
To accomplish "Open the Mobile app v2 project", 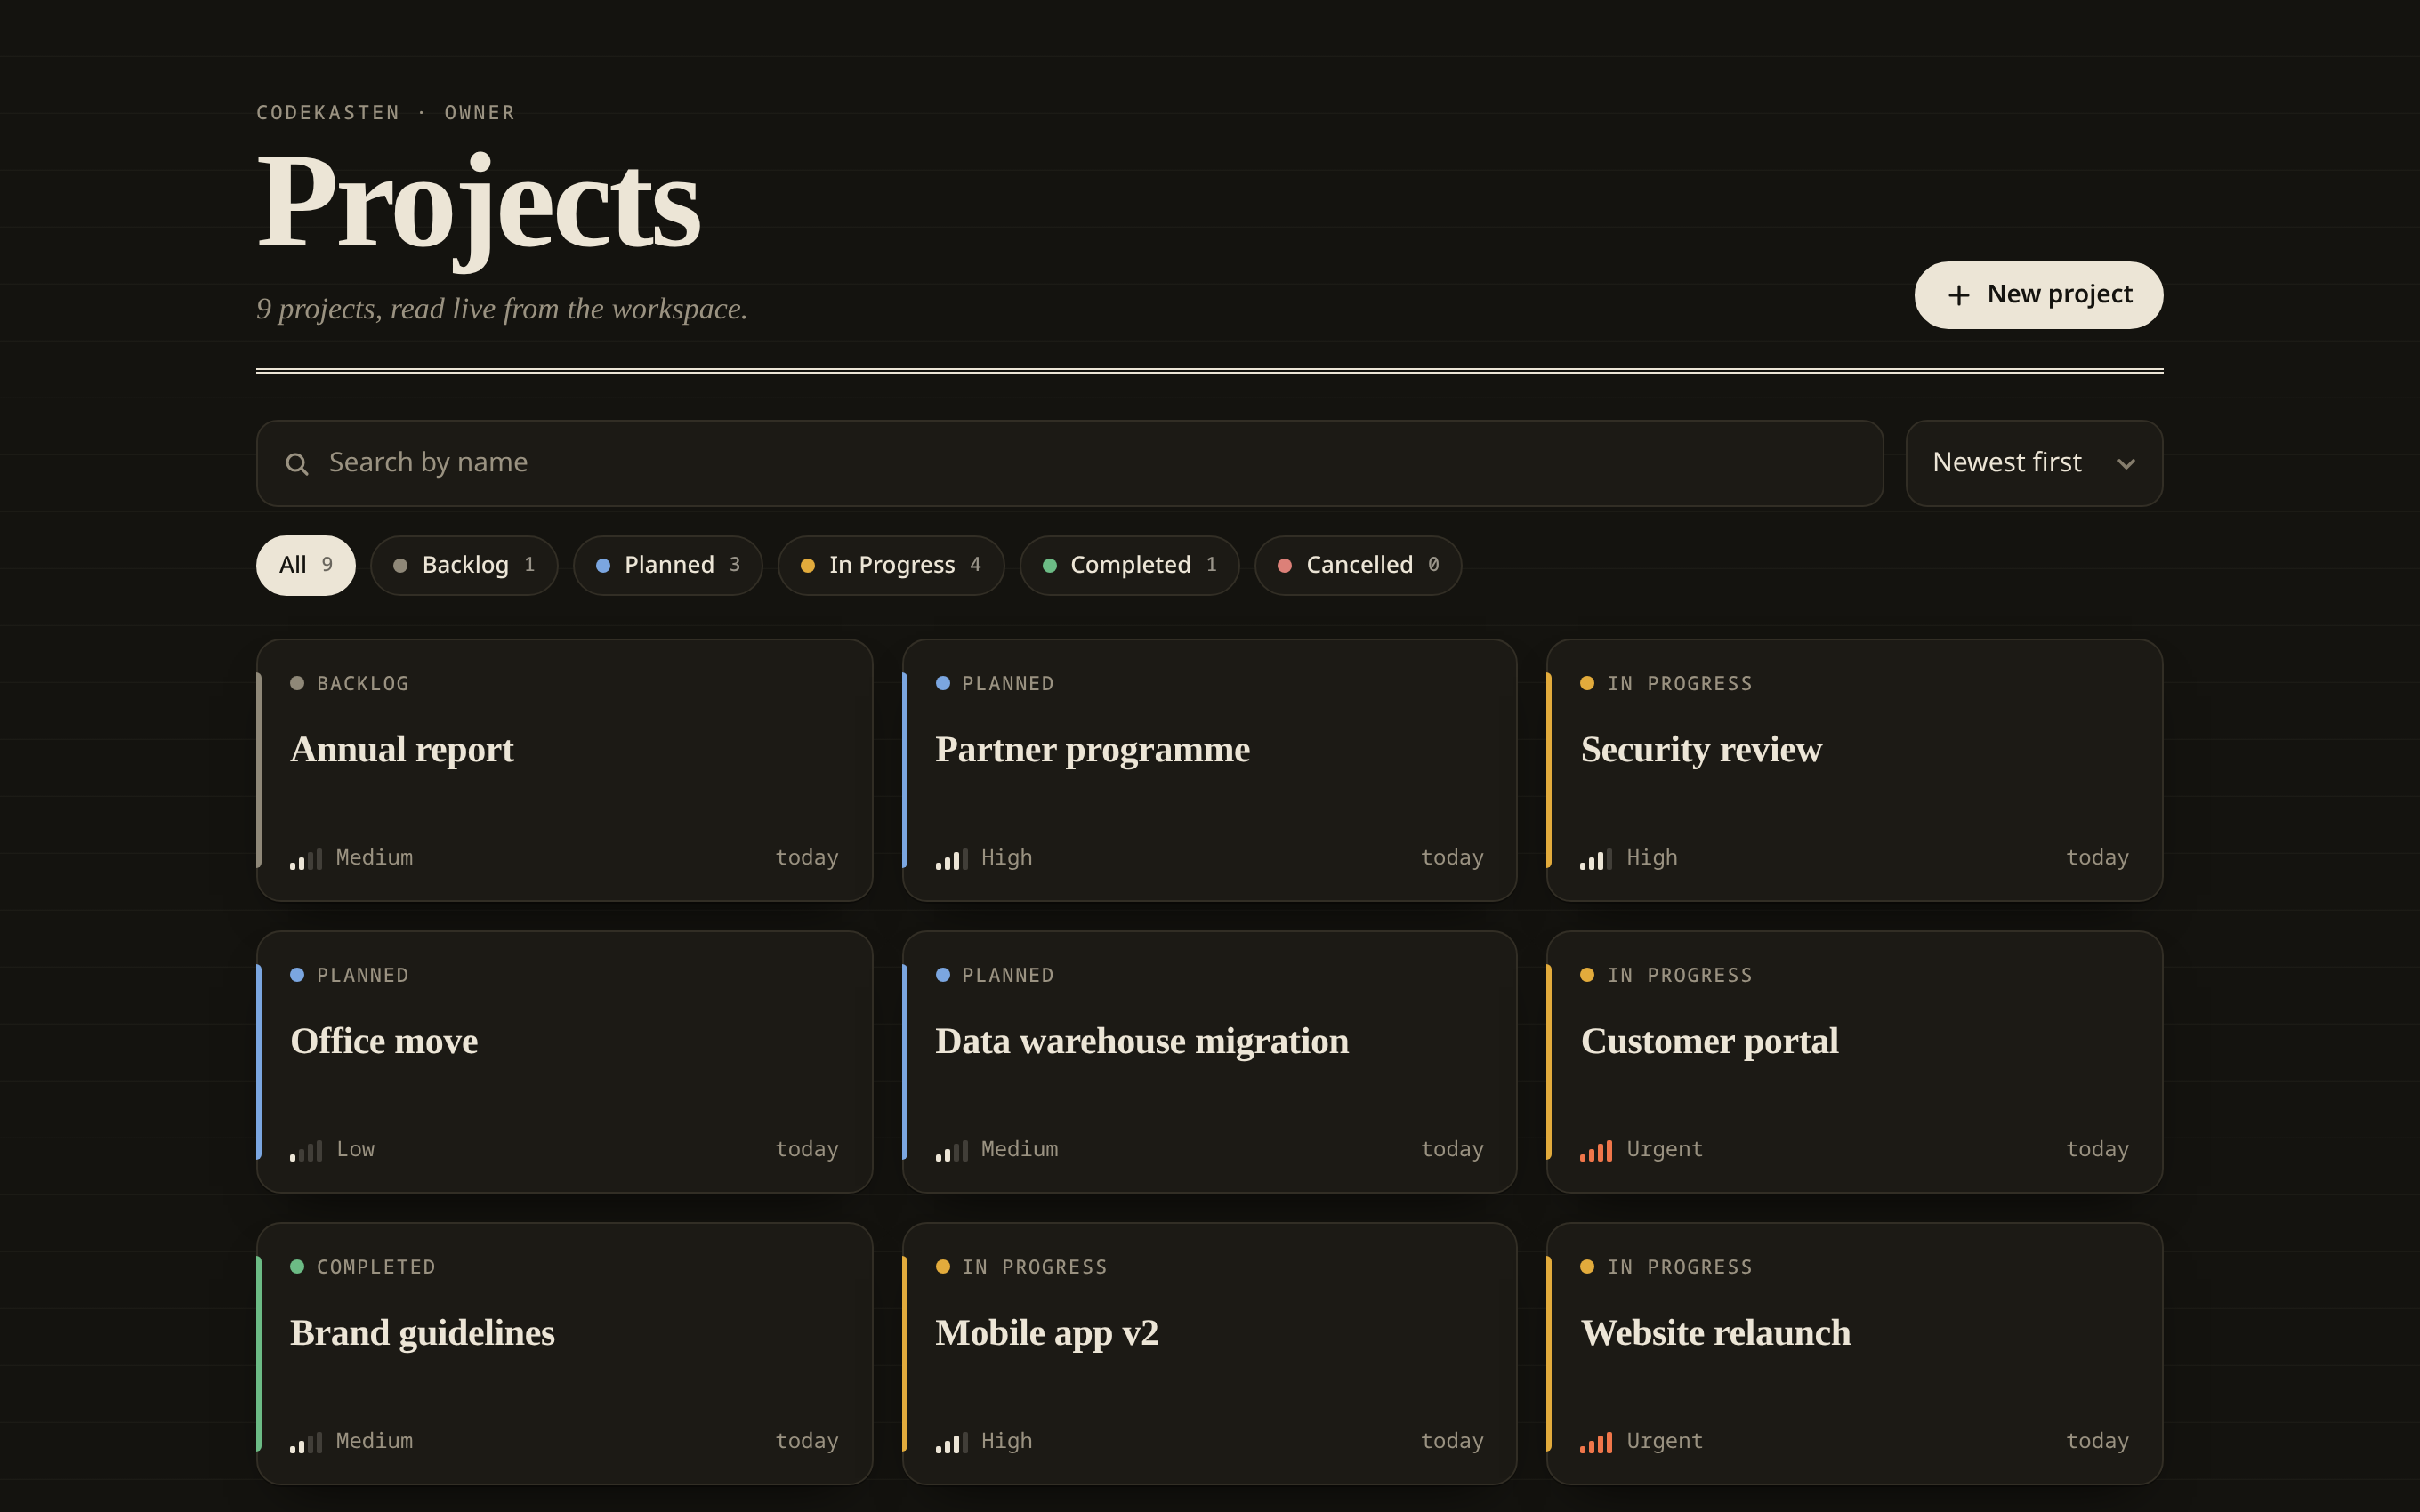I will click(x=1209, y=1353).
